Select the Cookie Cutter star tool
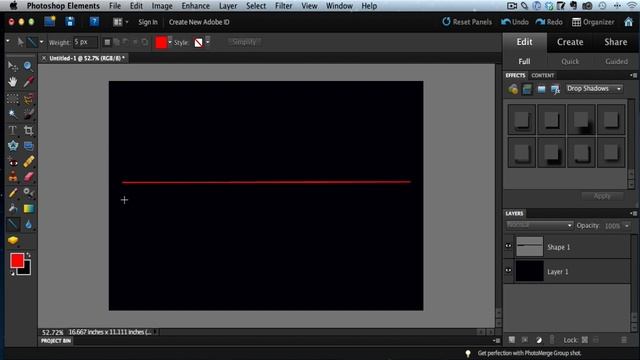 (x=13, y=146)
